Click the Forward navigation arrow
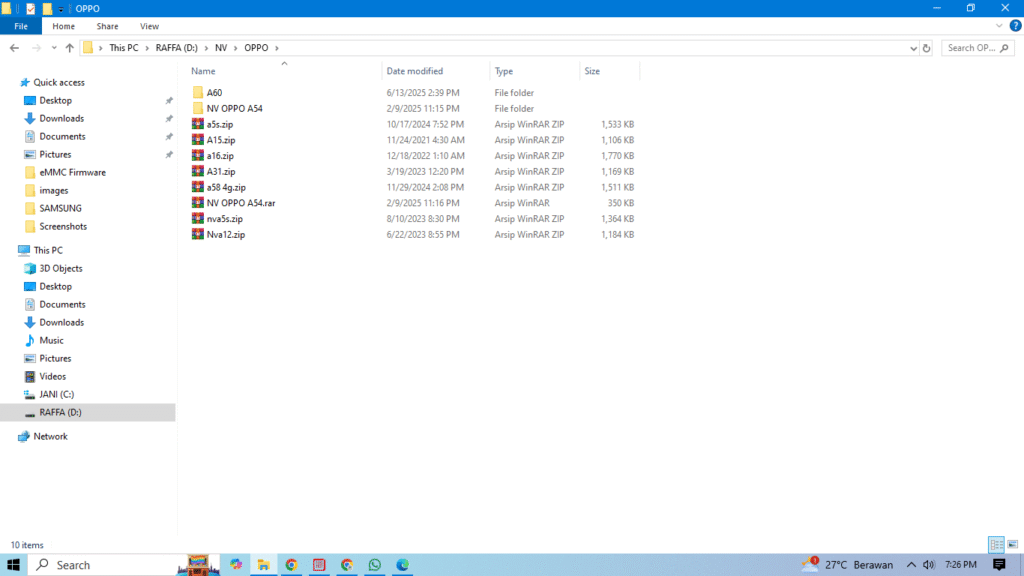1024x576 pixels. [36, 48]
